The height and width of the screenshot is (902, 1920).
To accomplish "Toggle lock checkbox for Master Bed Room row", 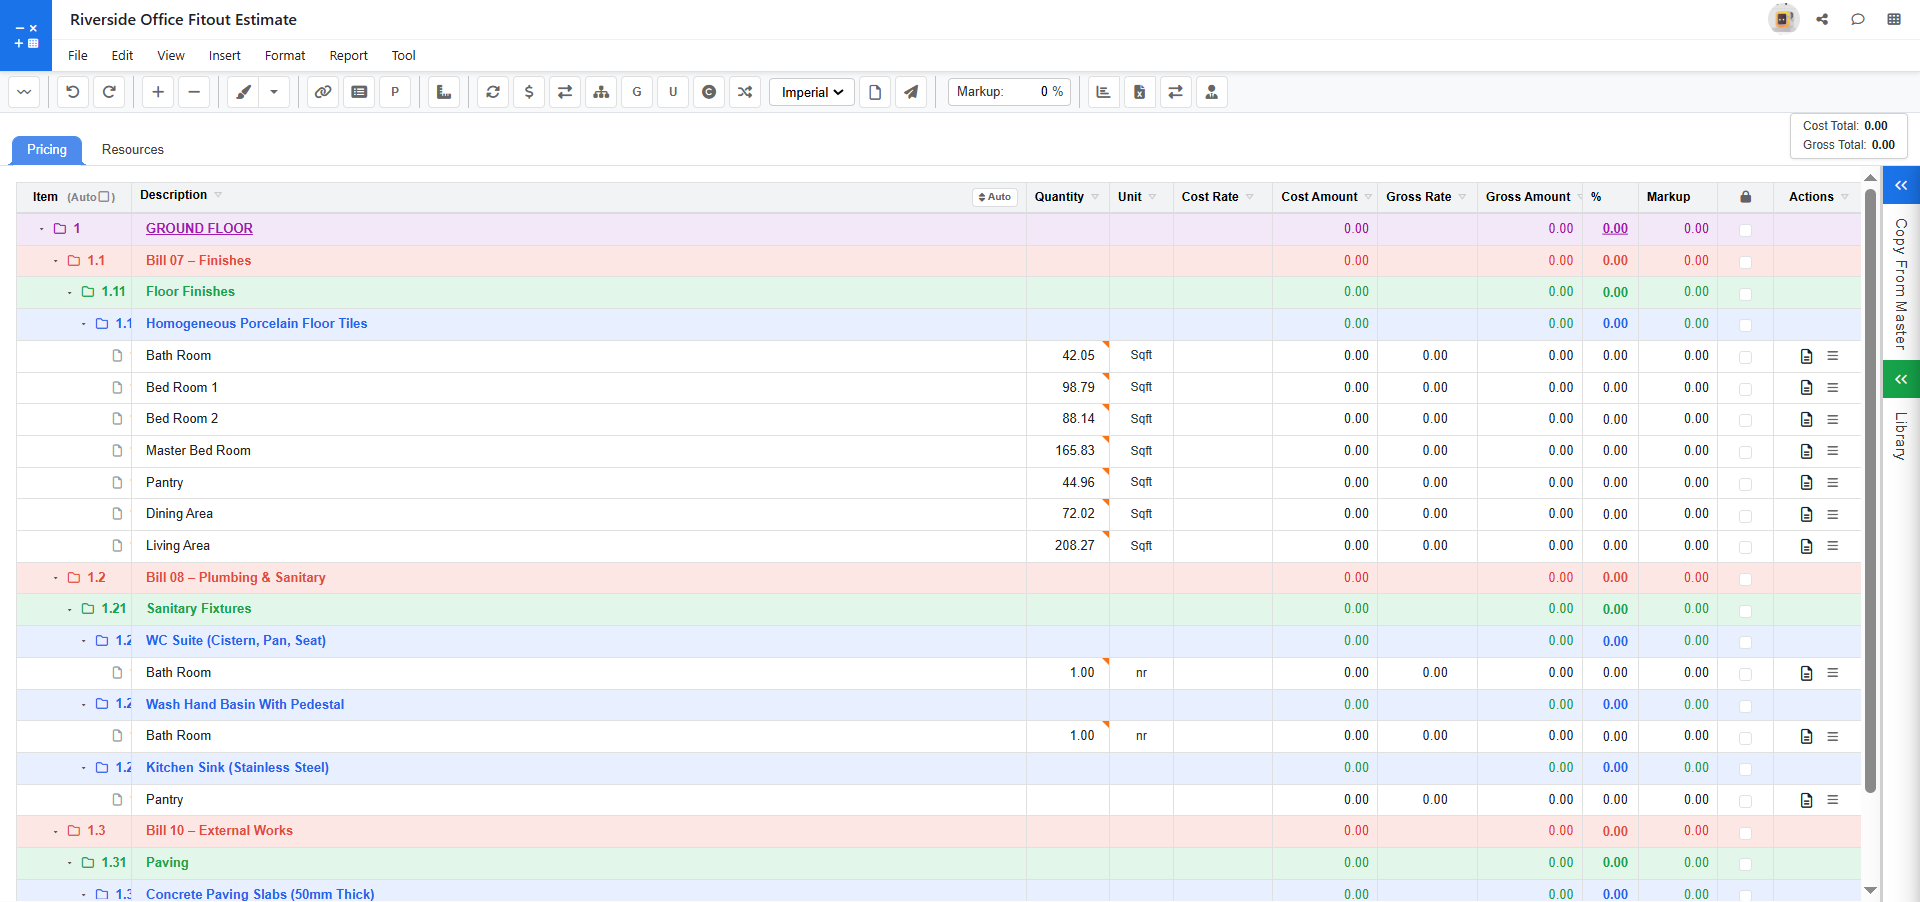I will point(1745,452).
